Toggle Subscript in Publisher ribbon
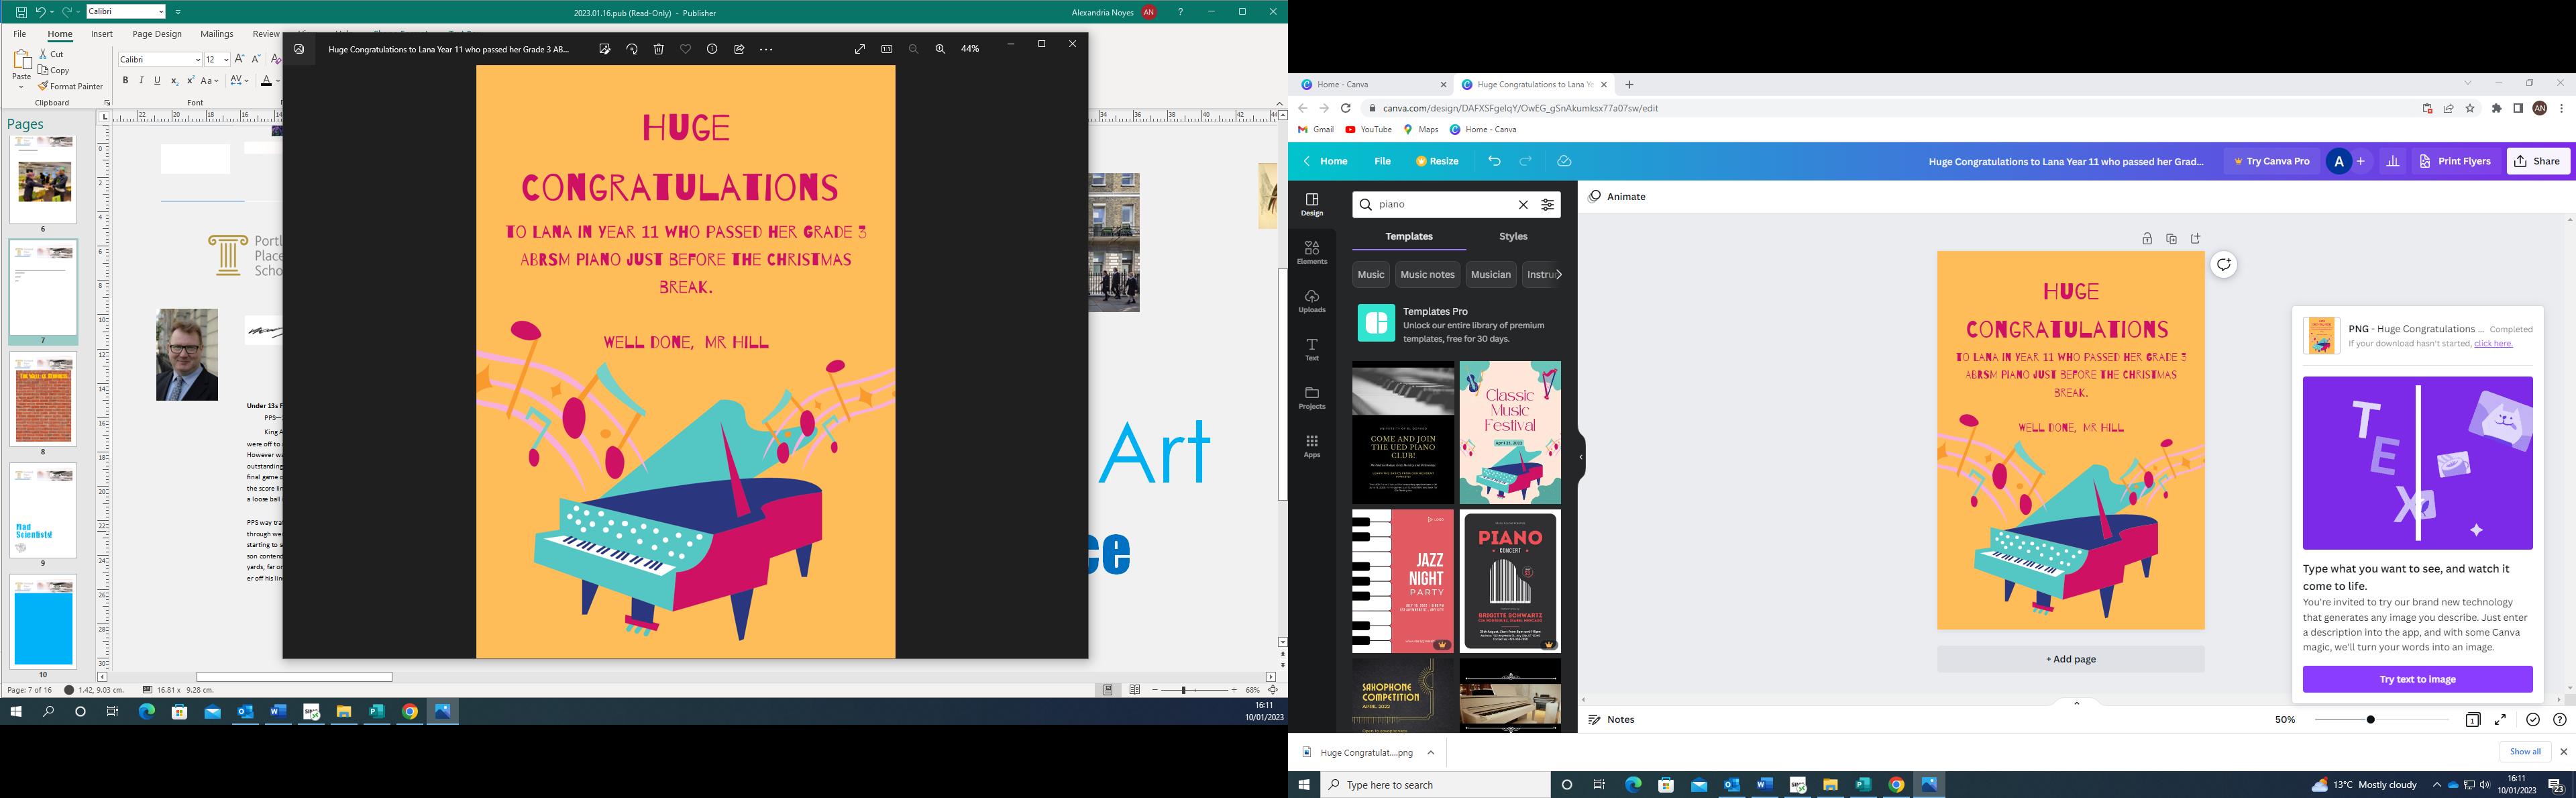 (x=174, y=80)
